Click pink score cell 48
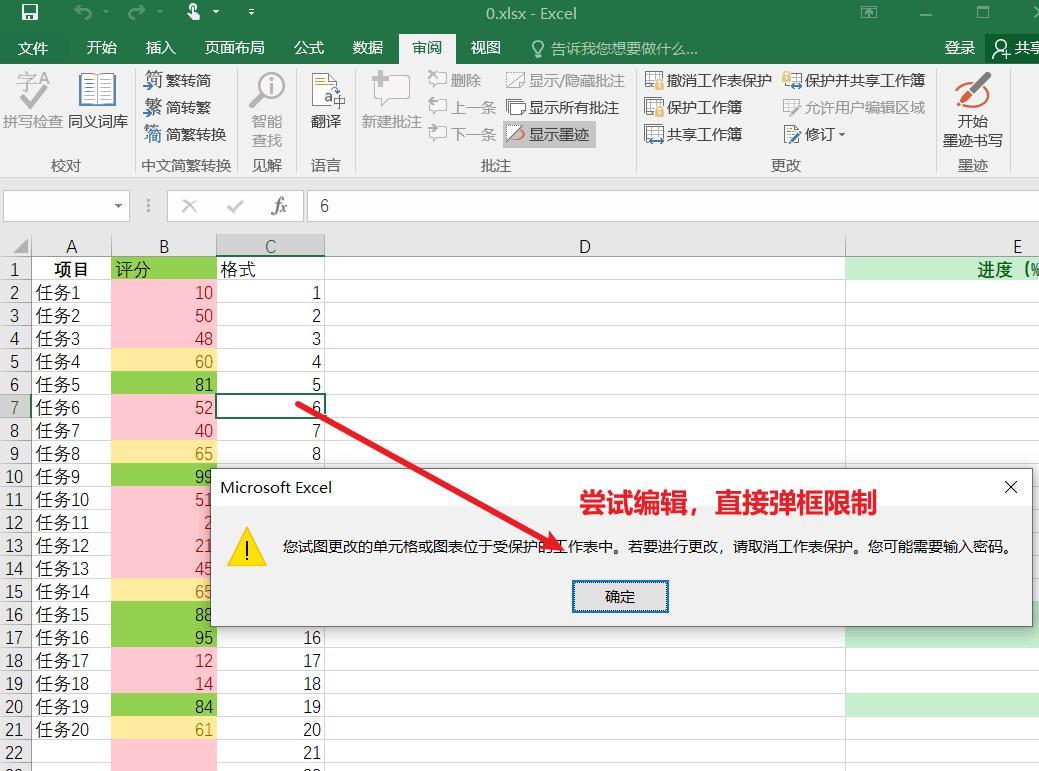 [x=164, y=338]
